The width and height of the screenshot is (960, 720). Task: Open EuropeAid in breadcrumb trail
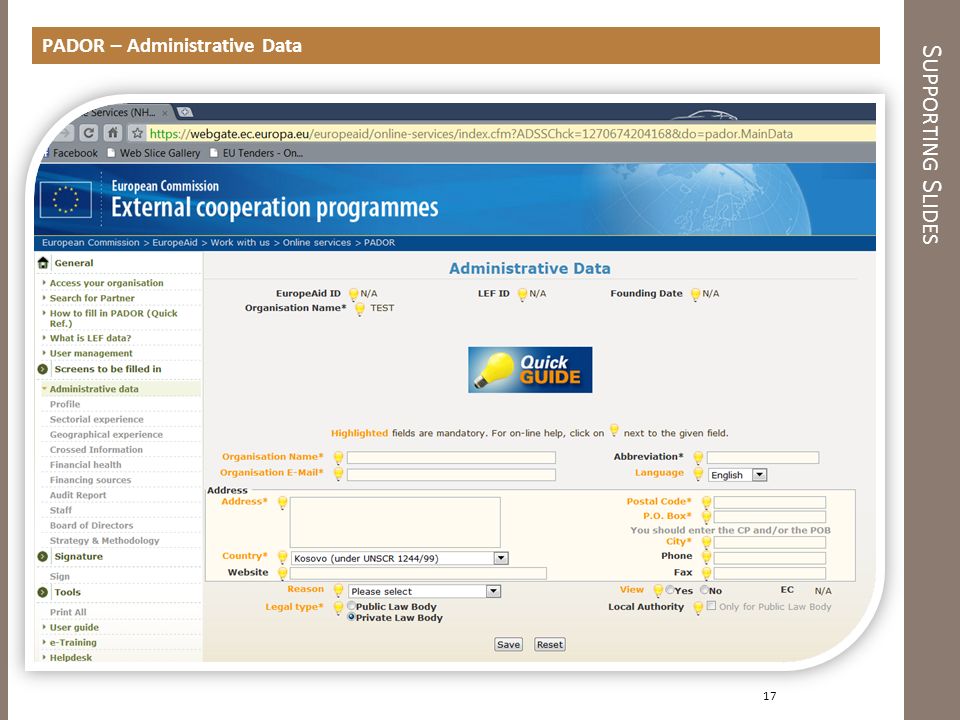tap(175, 242)
